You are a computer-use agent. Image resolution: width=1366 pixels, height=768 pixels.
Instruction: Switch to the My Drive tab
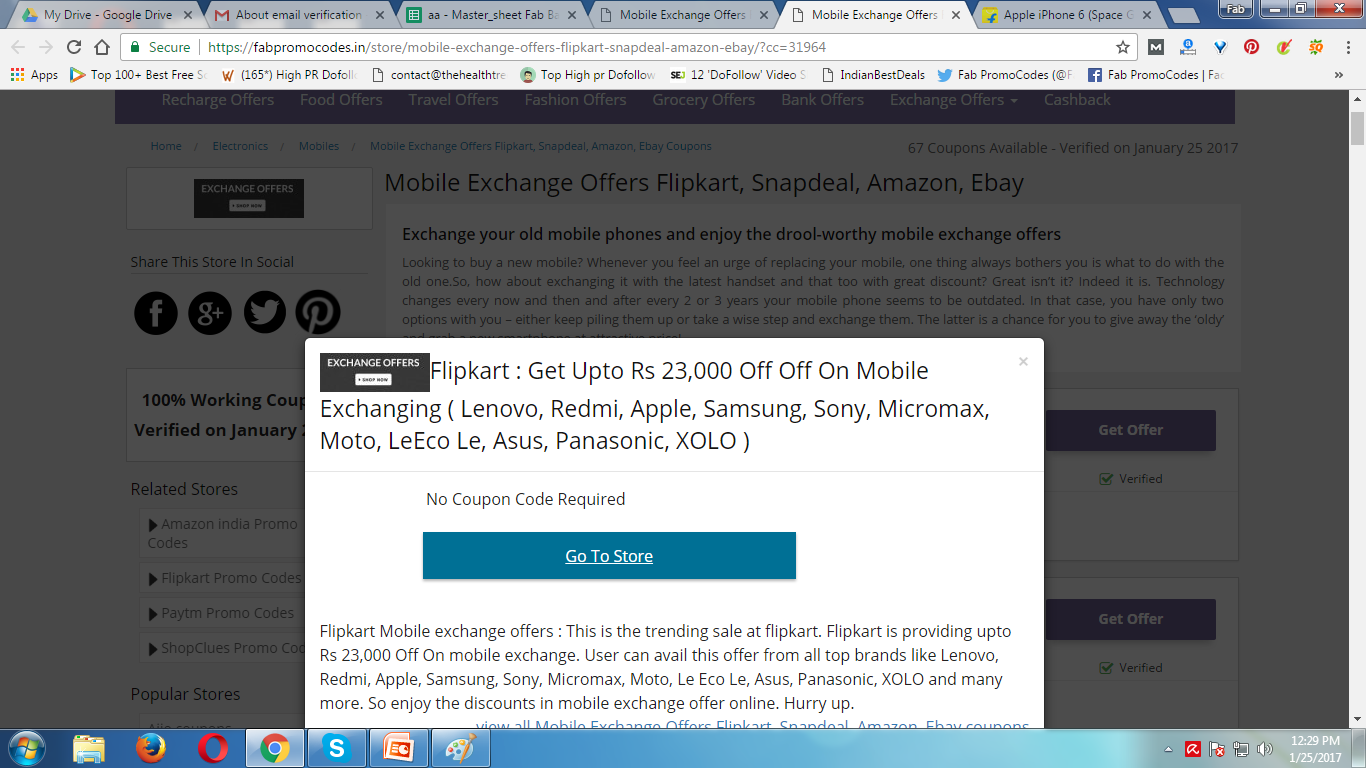pyautogui.click(x=106, y=15)
